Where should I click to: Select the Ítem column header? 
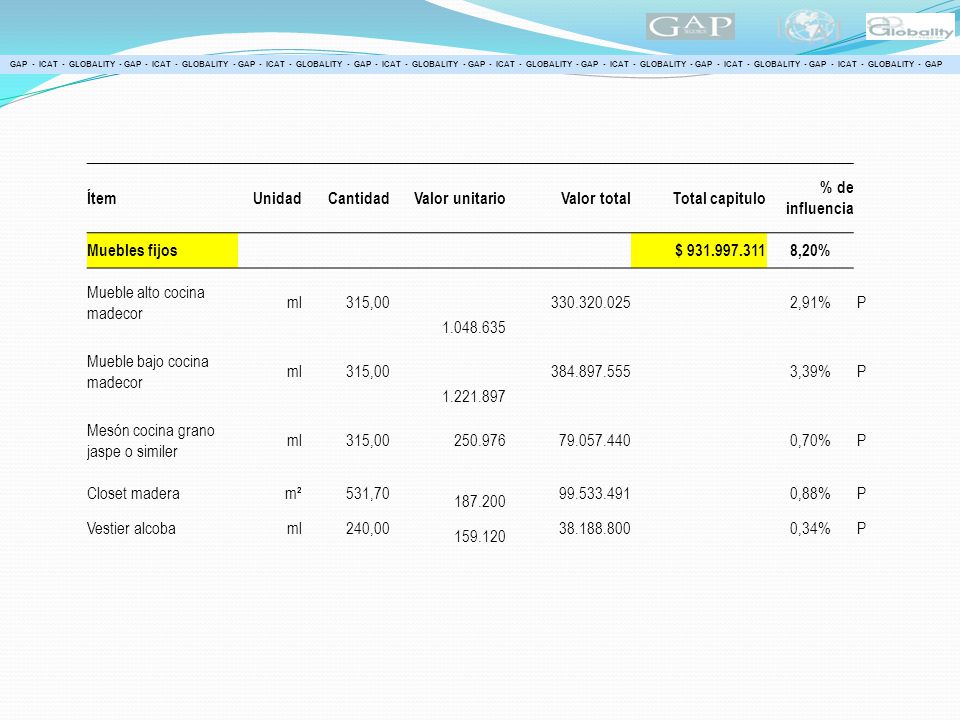pyautogui.click(x=102, y=198)
